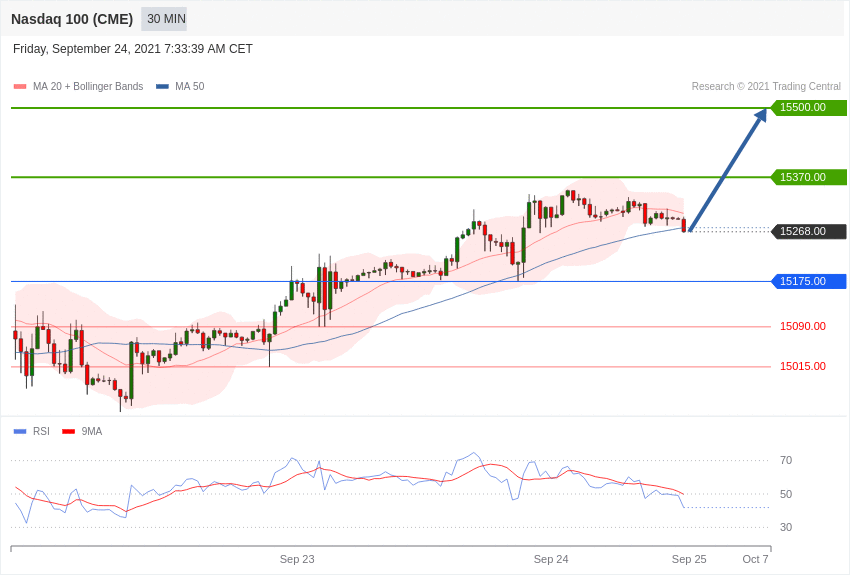Click the Sep 25 date axis label
Image resolution: width=850 pixels, height=576 pixels.
click(689, 559)
